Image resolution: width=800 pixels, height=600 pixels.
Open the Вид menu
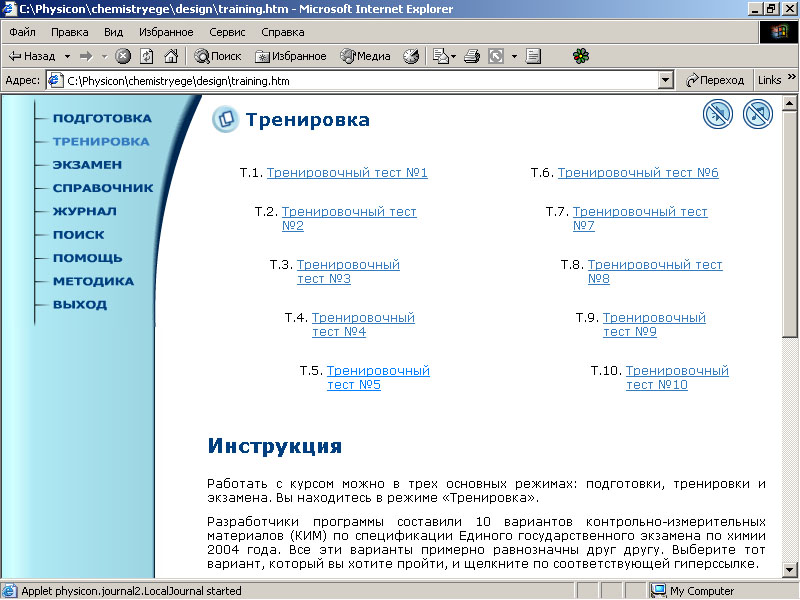[x=113, y=32]
